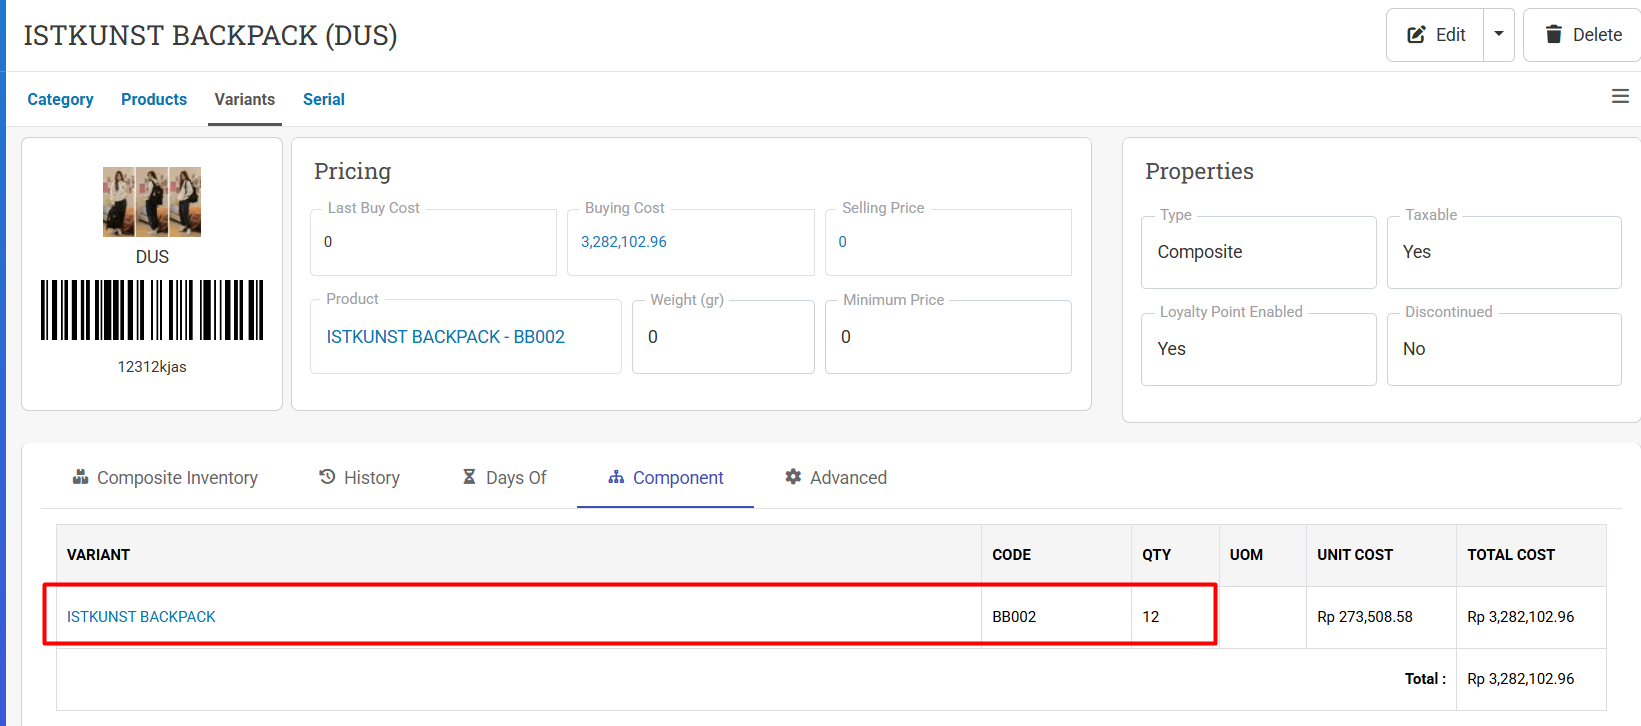This screenshot has width=1641, height=726.
Task: Click the ISTKUNST BACKPACK variant link
Action: pos(141,617)
